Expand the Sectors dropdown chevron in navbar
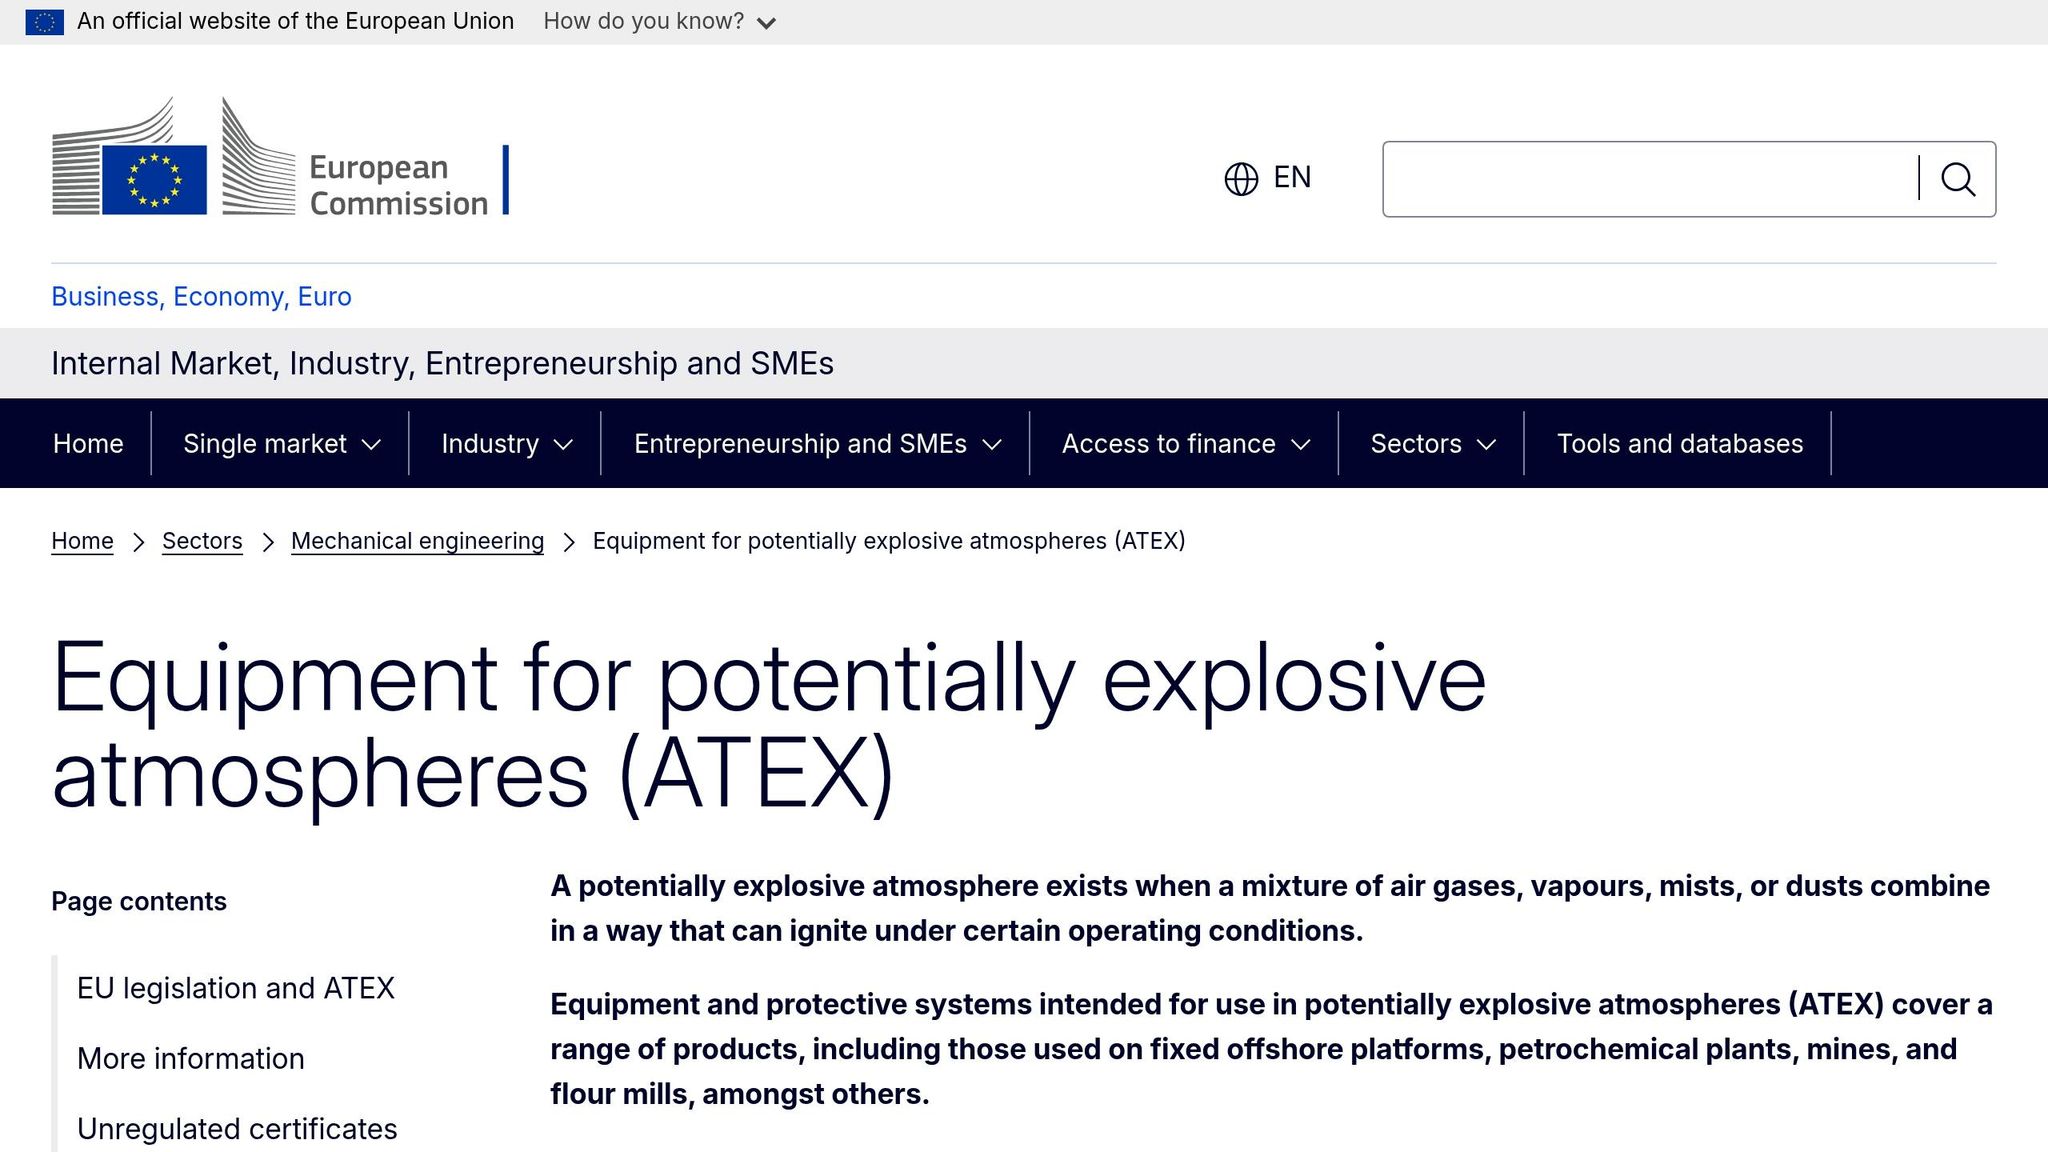Viewport: 2048px width, 1152px height. pos(1487,445)
